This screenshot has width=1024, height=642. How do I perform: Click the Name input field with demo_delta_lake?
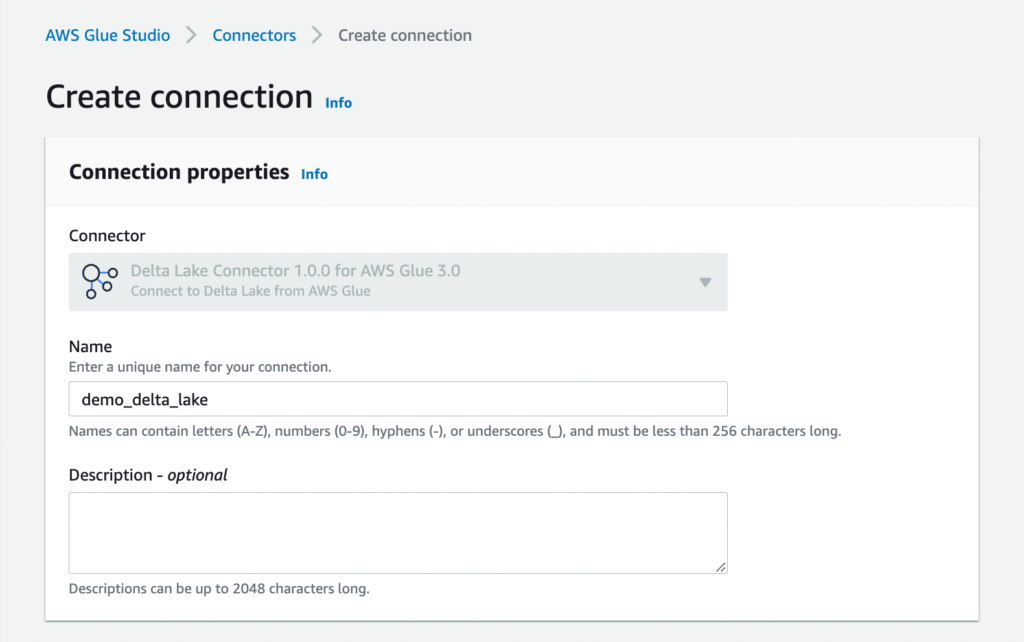point(398,399)
